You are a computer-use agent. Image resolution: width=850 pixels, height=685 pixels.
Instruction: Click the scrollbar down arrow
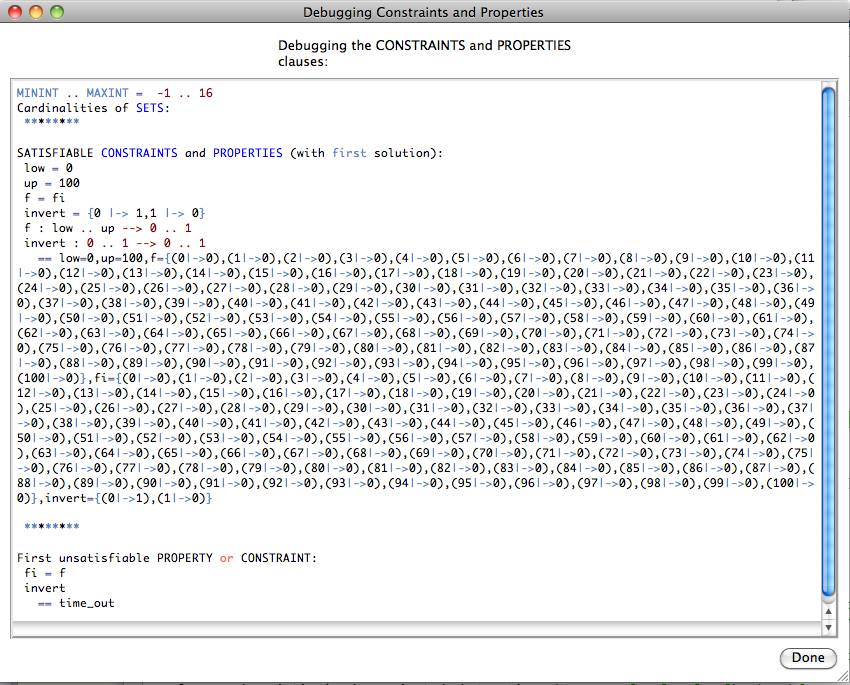tap(827, 627)
